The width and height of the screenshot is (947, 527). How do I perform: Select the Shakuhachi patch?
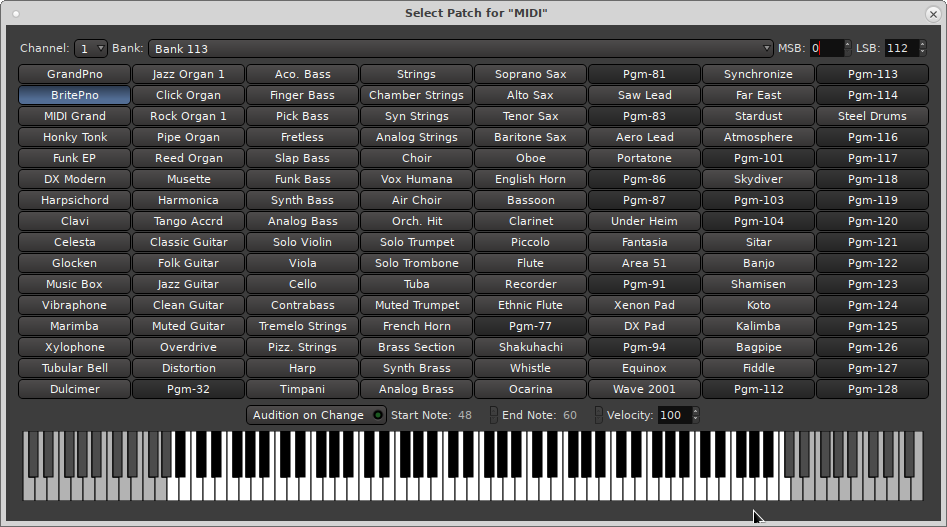[530, 347]
